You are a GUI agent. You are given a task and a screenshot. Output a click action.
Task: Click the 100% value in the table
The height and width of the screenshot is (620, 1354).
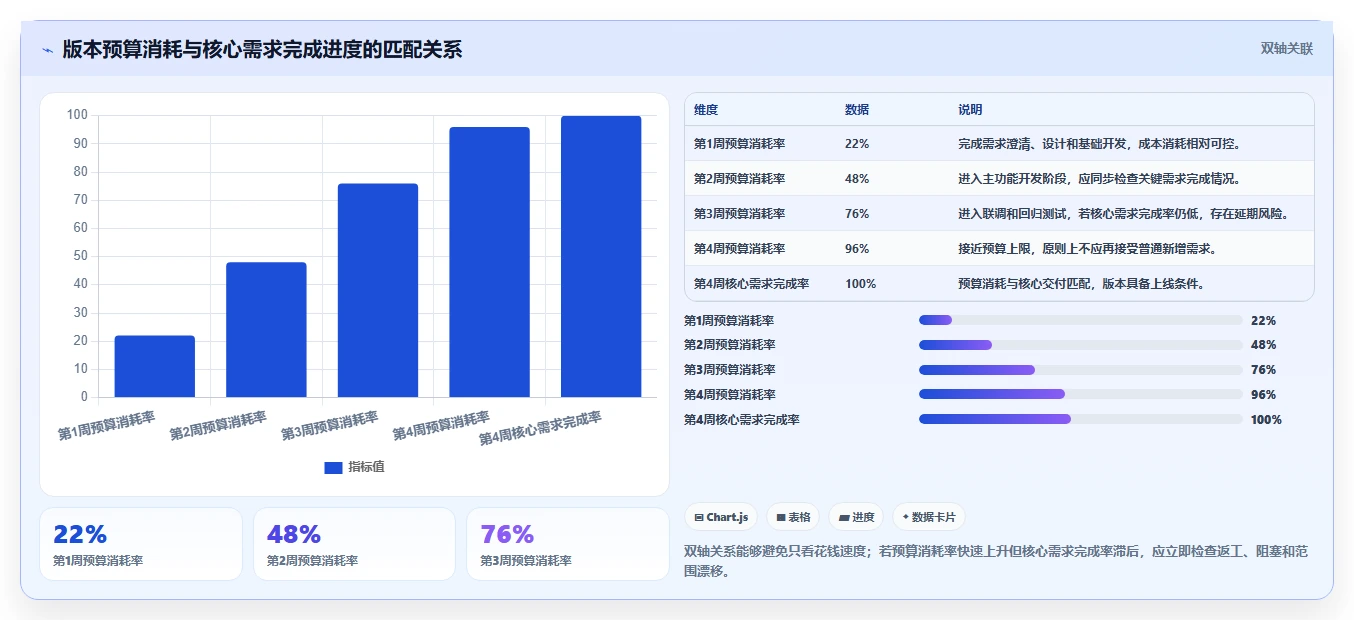[860, 284]
